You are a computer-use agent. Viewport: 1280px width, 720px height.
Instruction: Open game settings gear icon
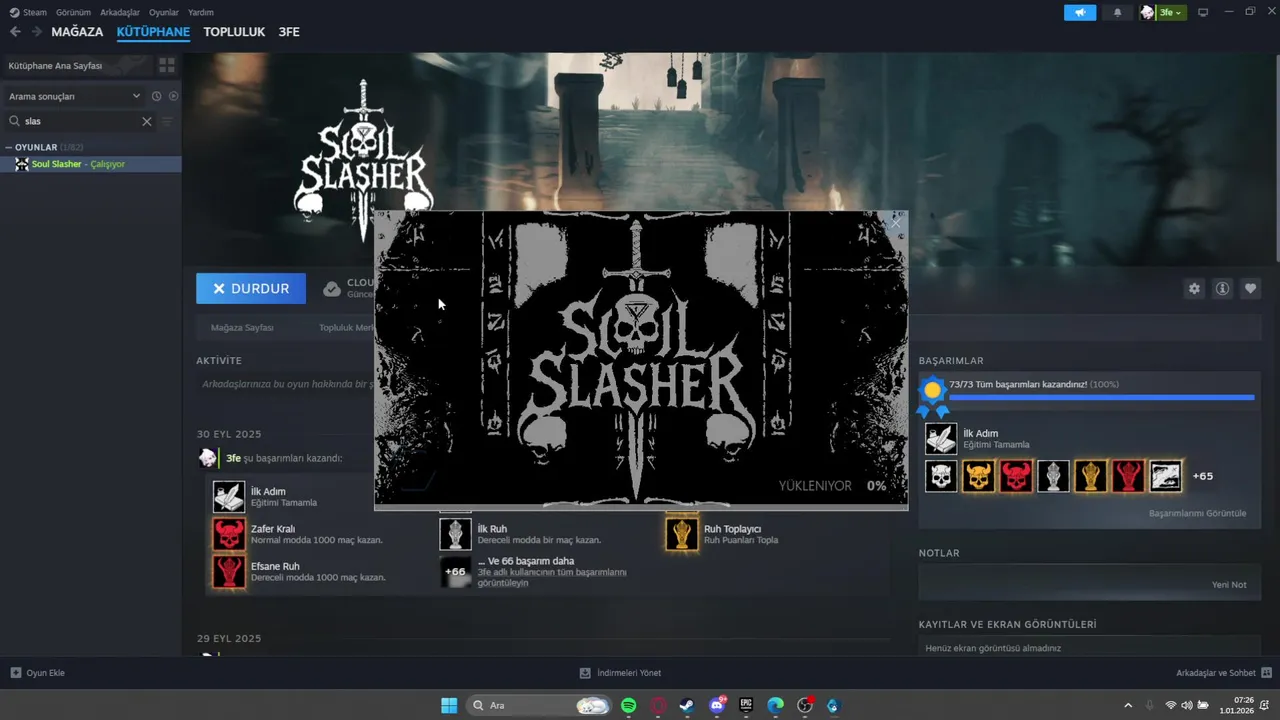pyautogui.click(x=1194, y=288)
